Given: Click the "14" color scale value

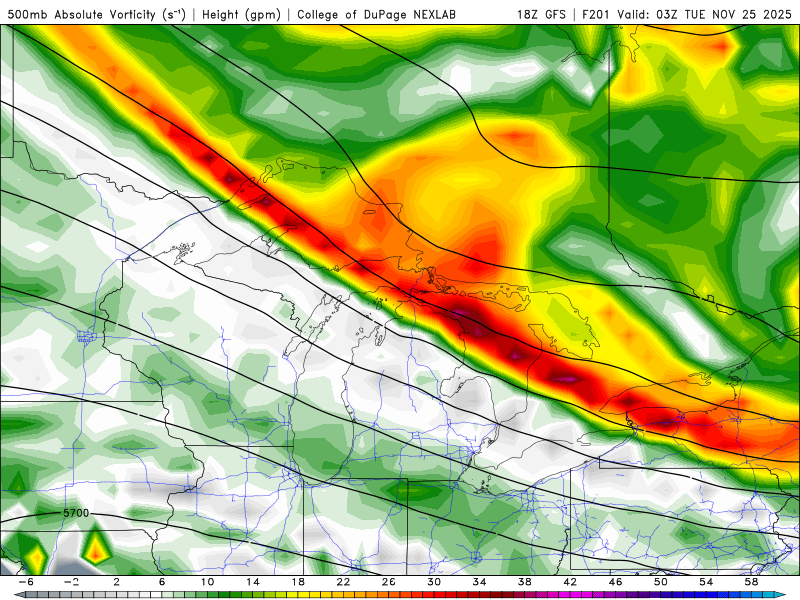Looking at the screenshot, I should pos(253,582).
